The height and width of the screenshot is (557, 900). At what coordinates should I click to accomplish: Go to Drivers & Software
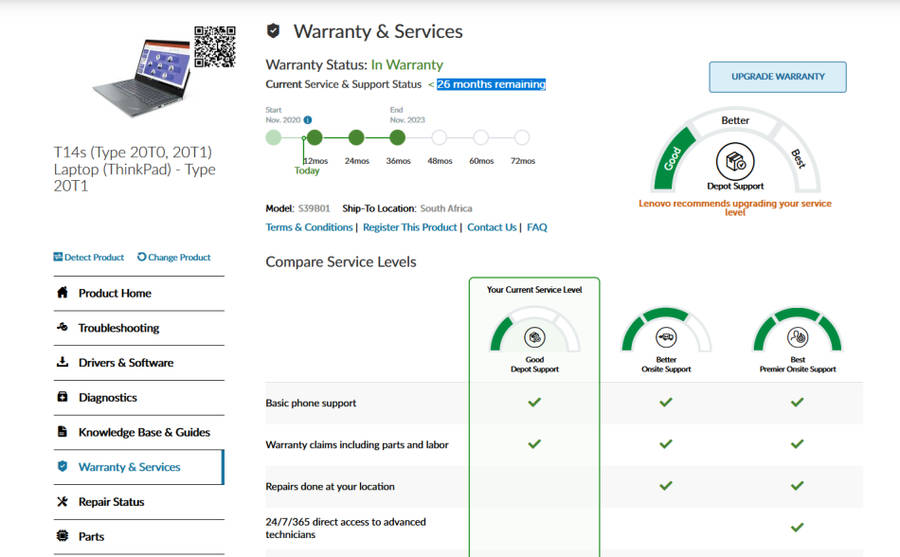tap(125, 363)
